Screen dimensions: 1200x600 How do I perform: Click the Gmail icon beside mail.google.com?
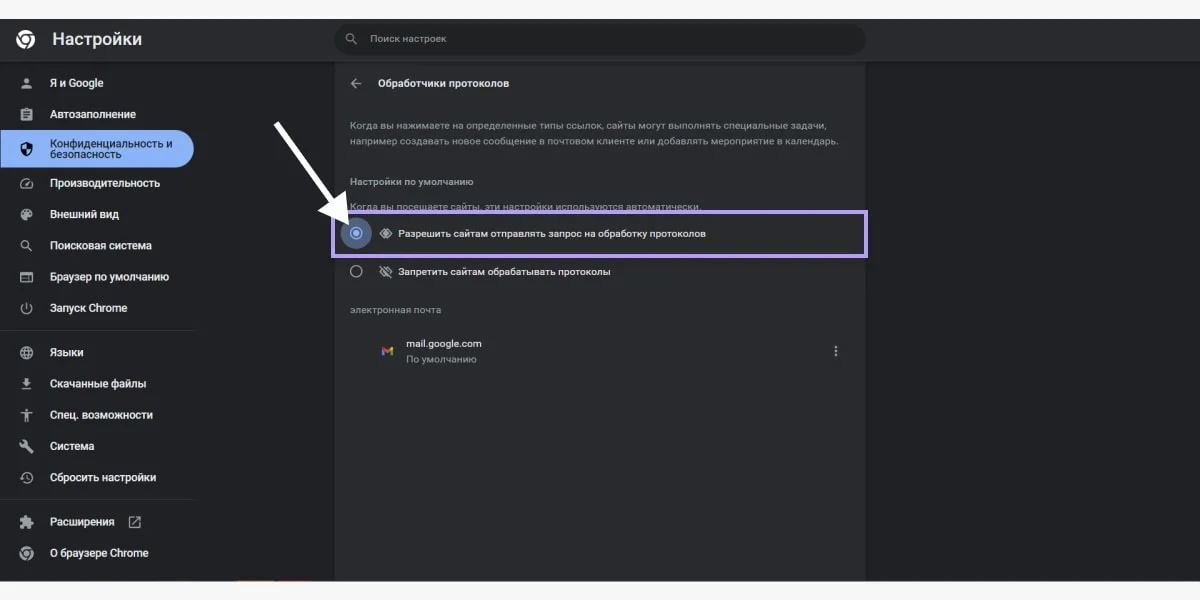pyautogui.click(x=387, y=351)
